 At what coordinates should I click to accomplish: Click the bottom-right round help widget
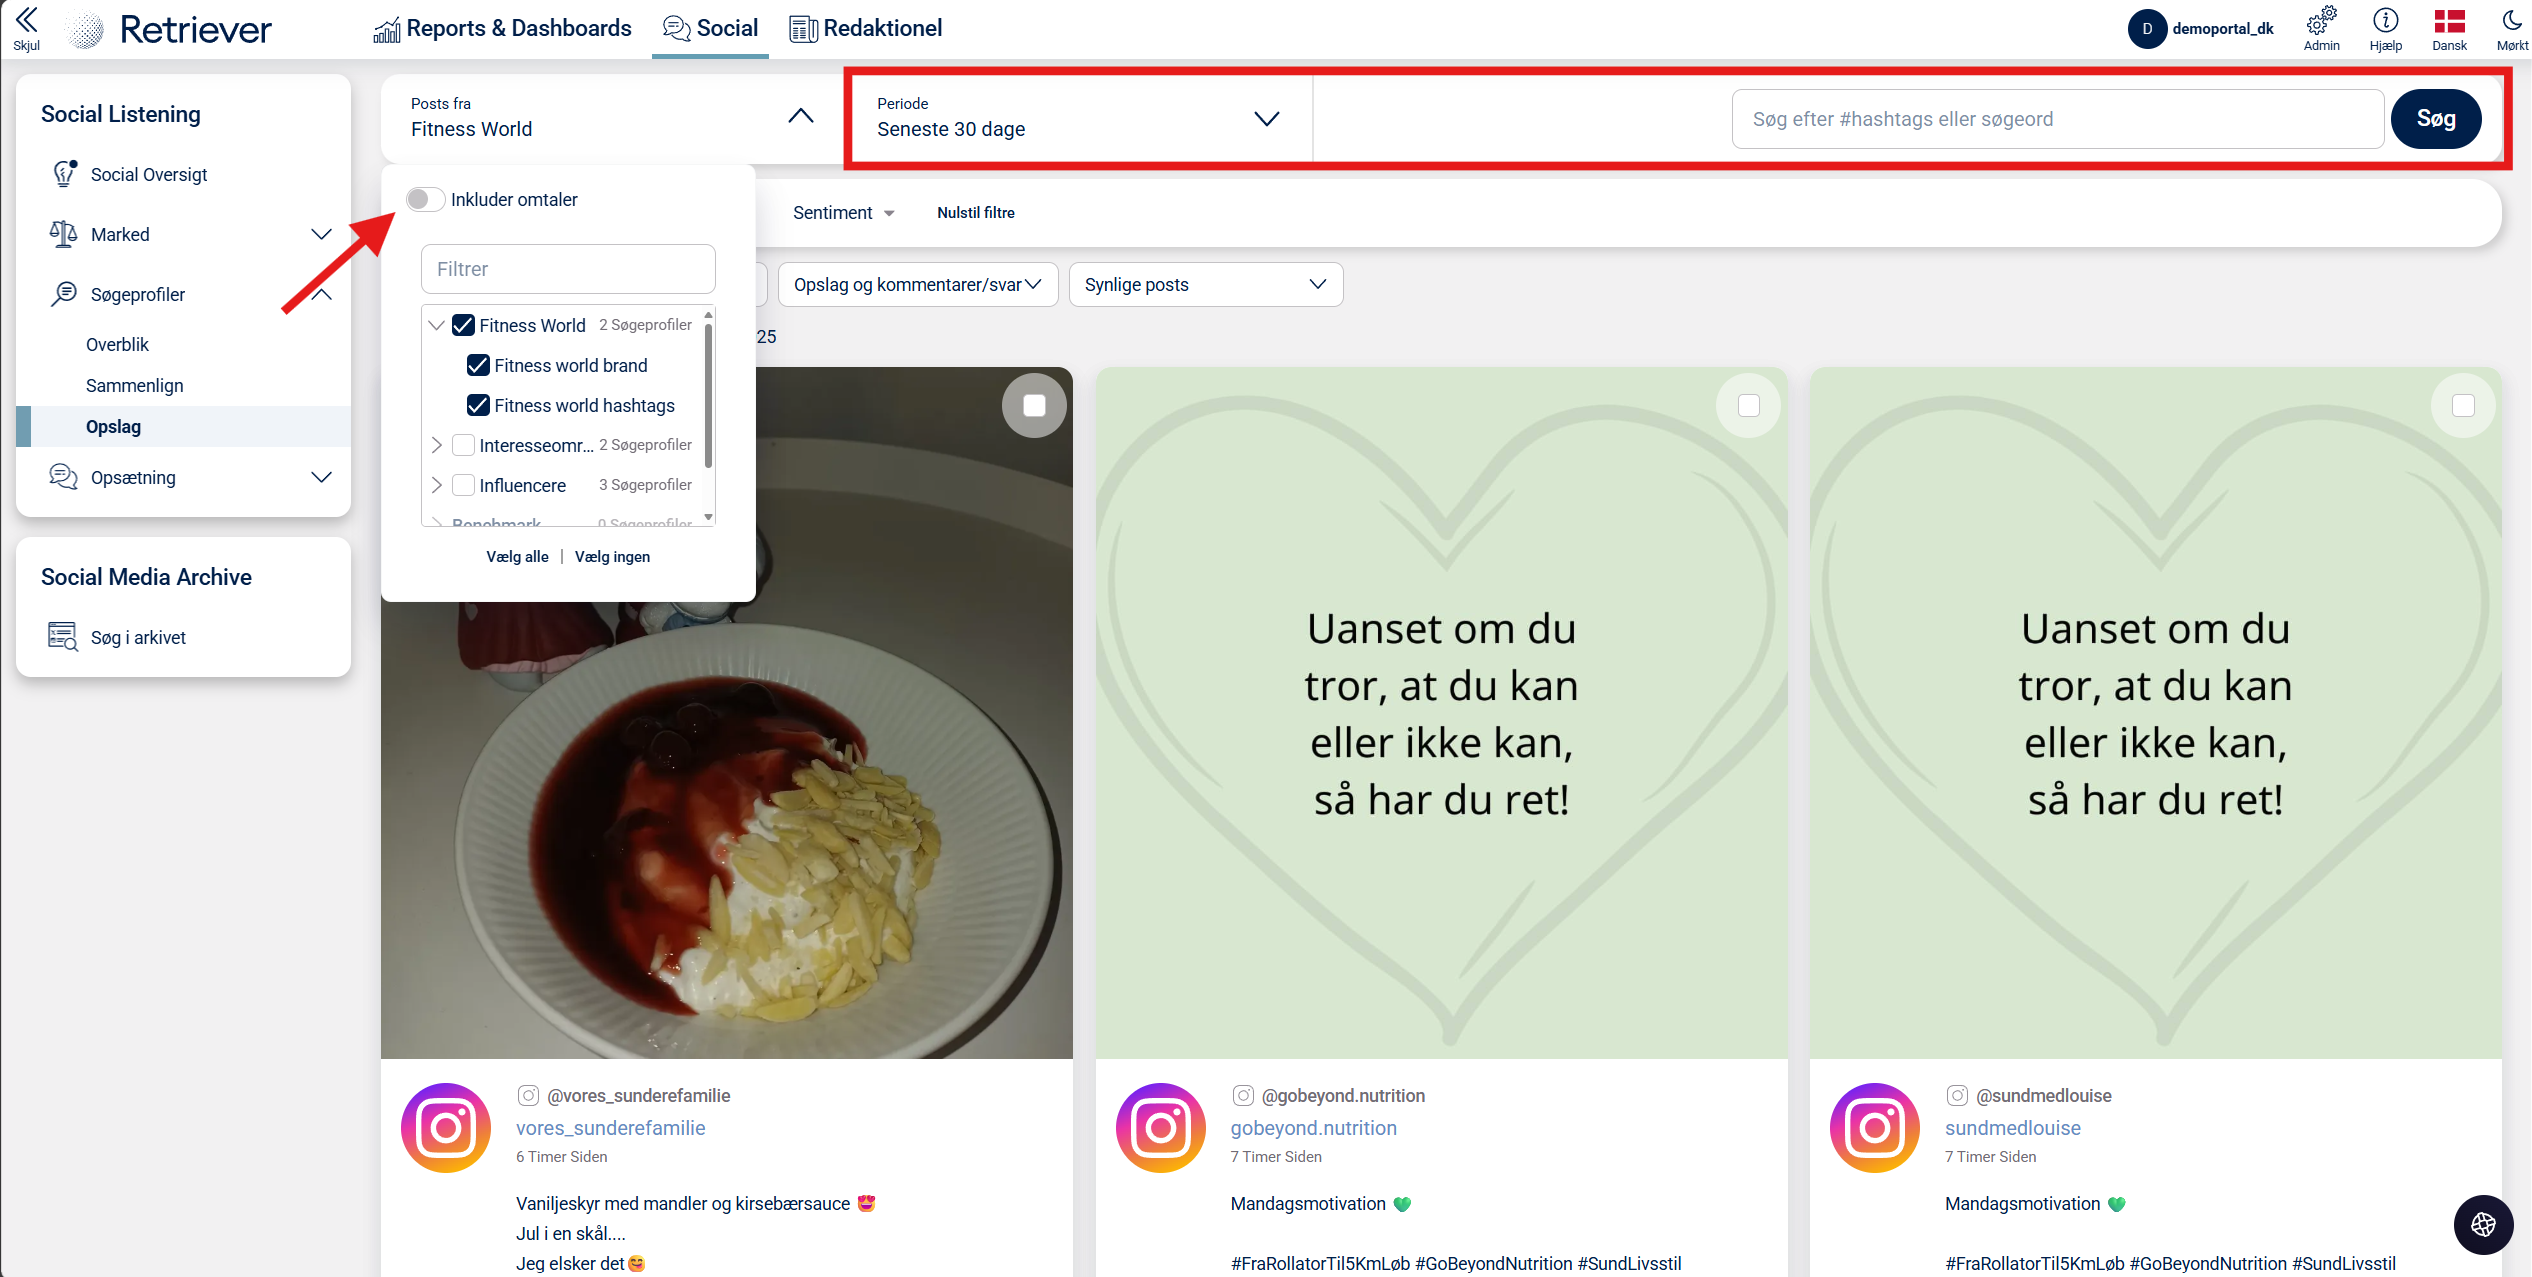tap(2483, 1224)
